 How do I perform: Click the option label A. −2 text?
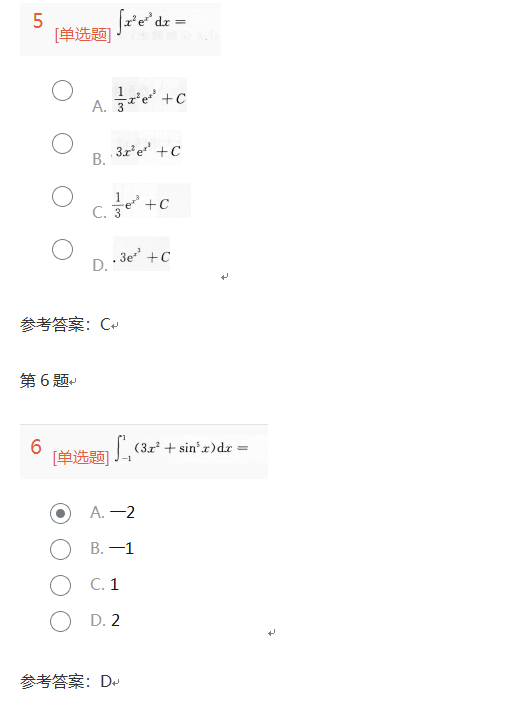point(112,512)
